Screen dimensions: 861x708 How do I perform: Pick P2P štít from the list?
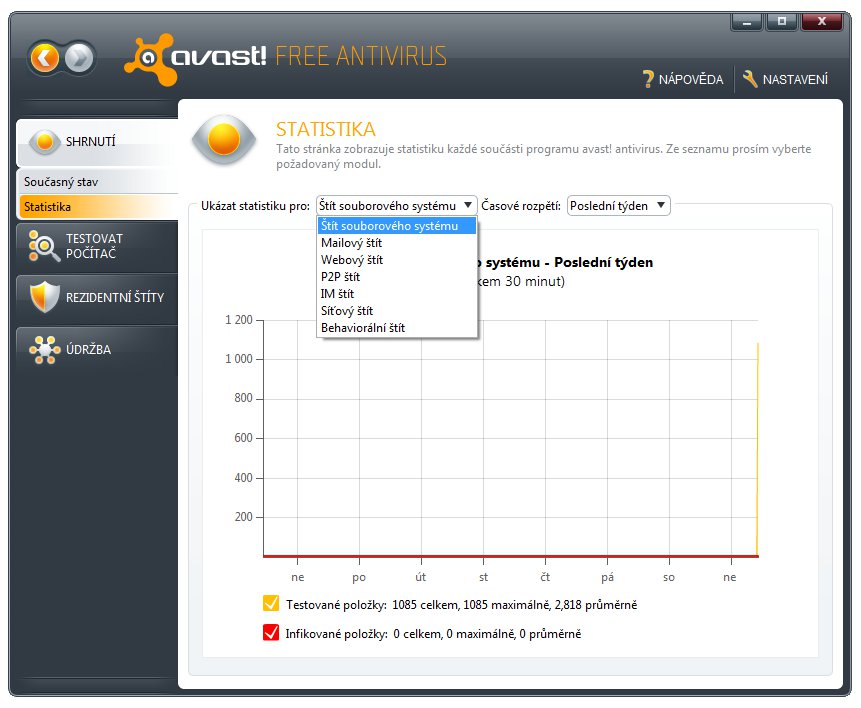[x=396, y=277]
